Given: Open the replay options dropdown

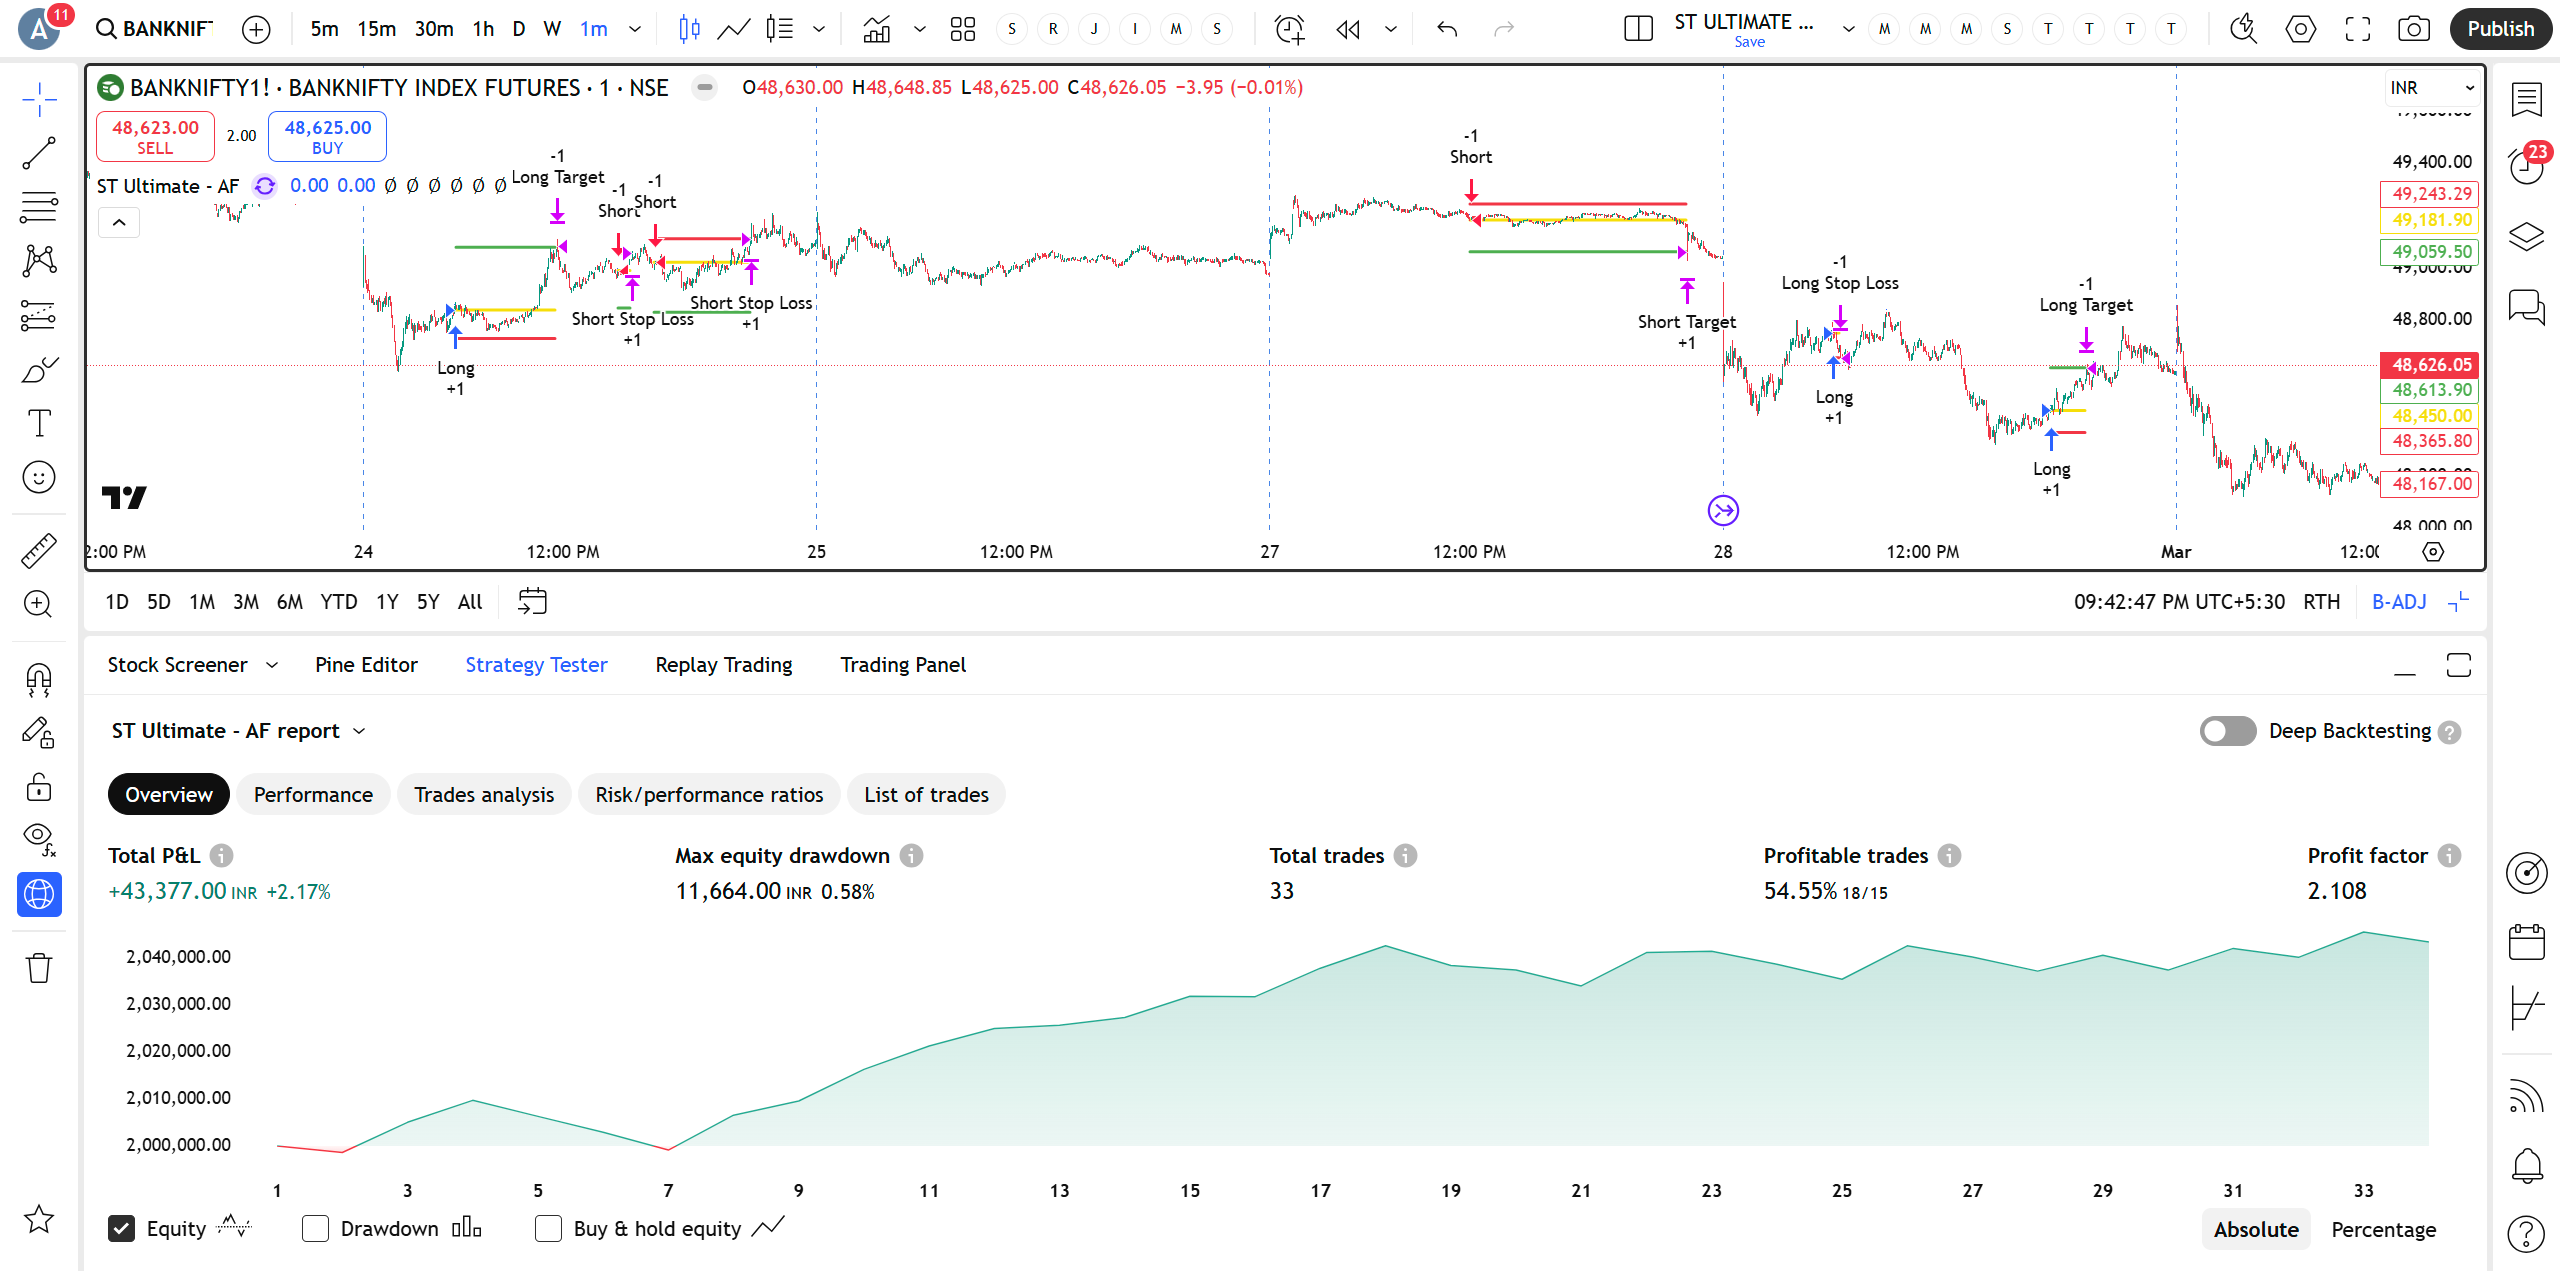Looking at the screenshot, I should [1391, 29].
